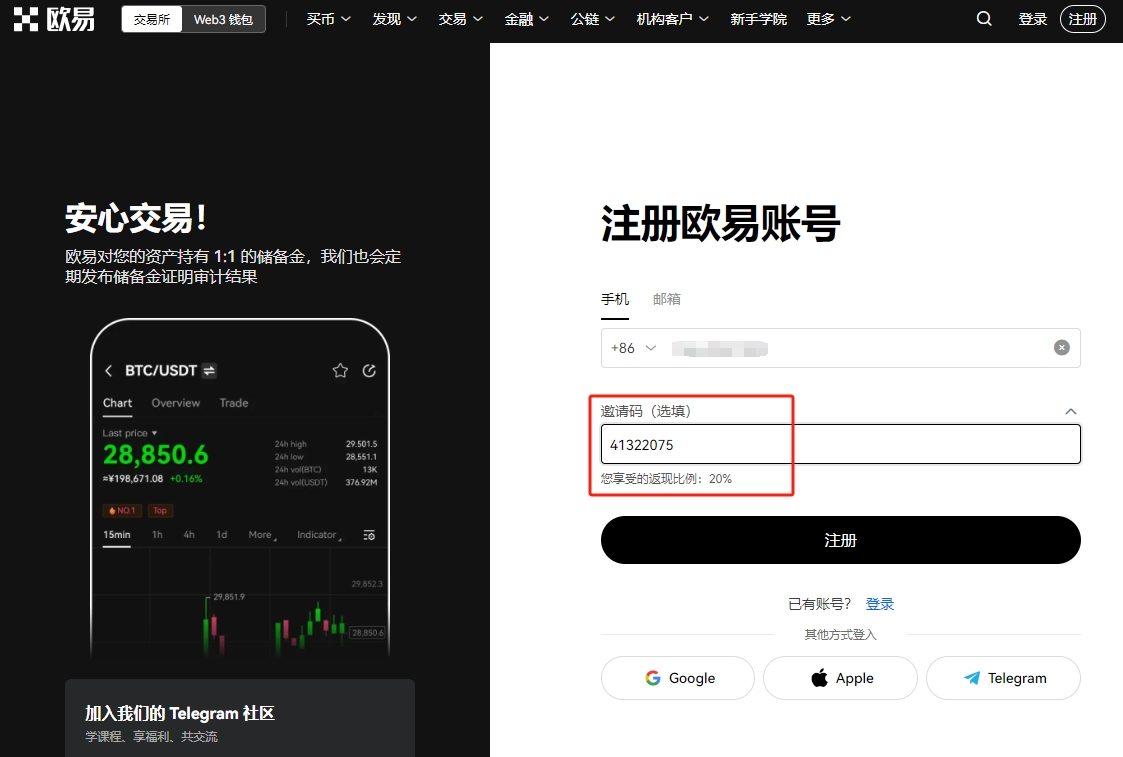Screen dimensions: 1123x757
Task: Sign in with Apple button
Action: 840,678
